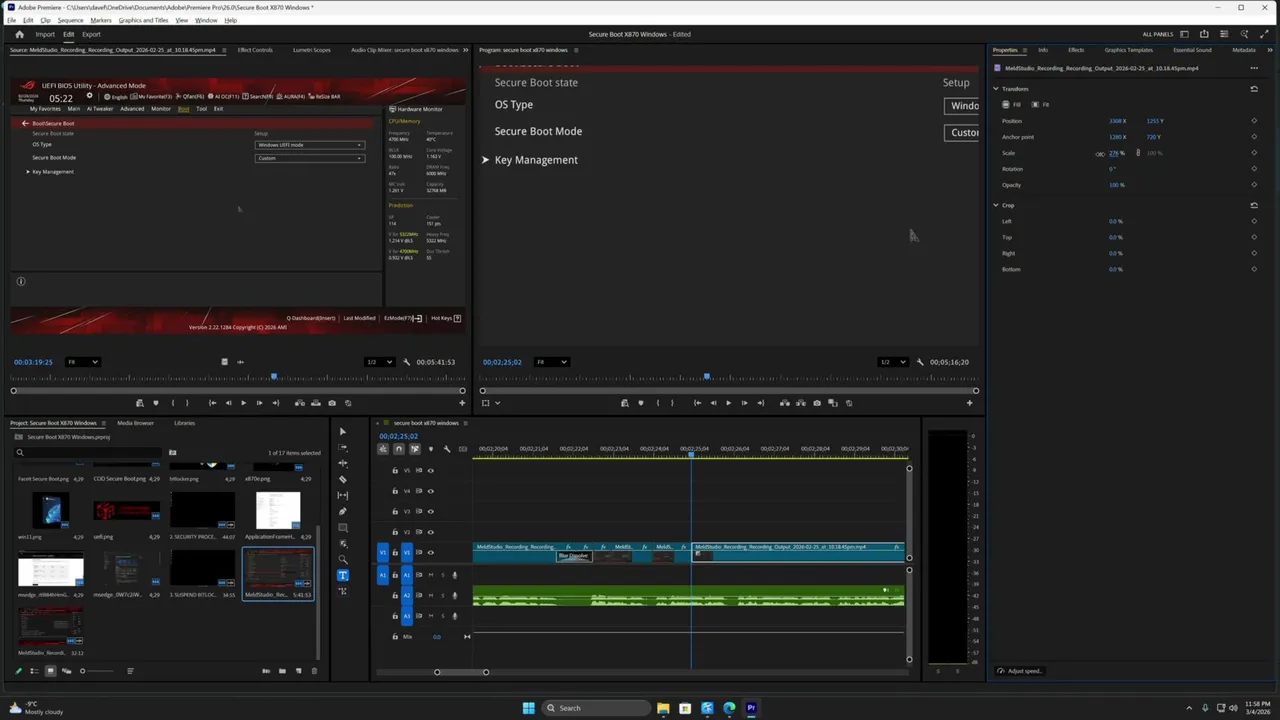Select the Selection arrow tool
This screenshot has height=720, width=1280.
[x=342, y=431]
